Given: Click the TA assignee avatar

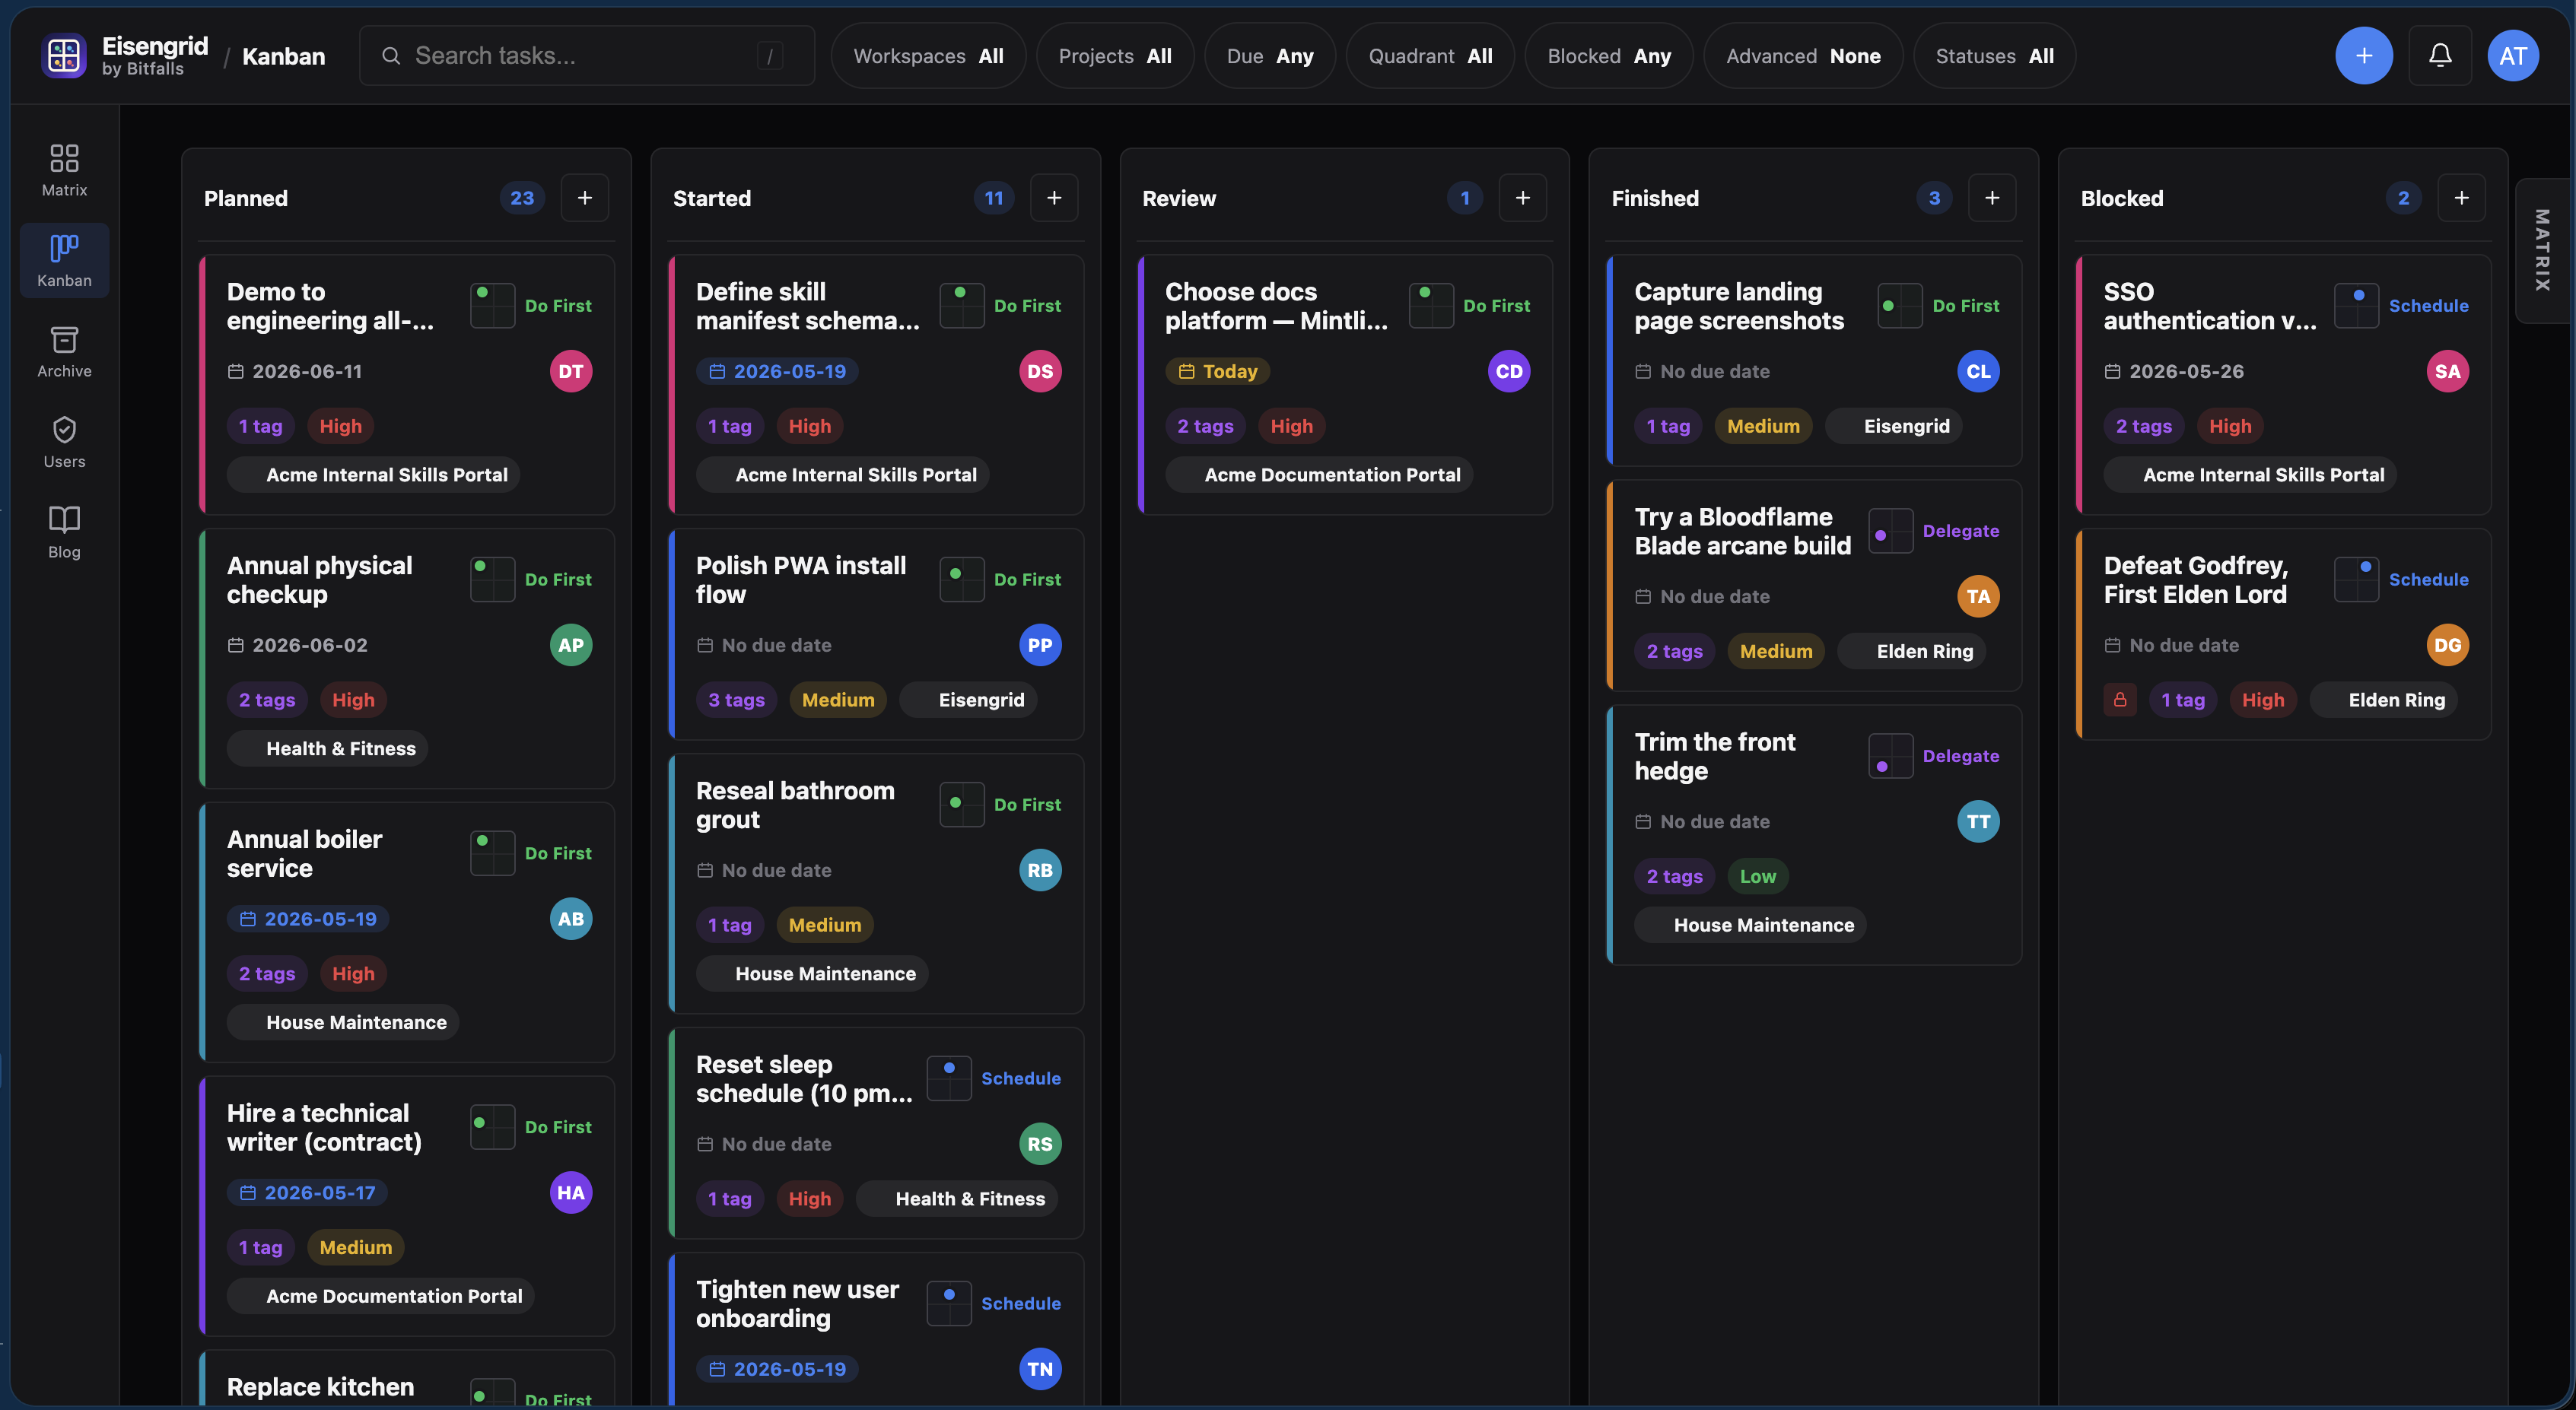Looking at the screenshot, I should (x=1978, y=596).
